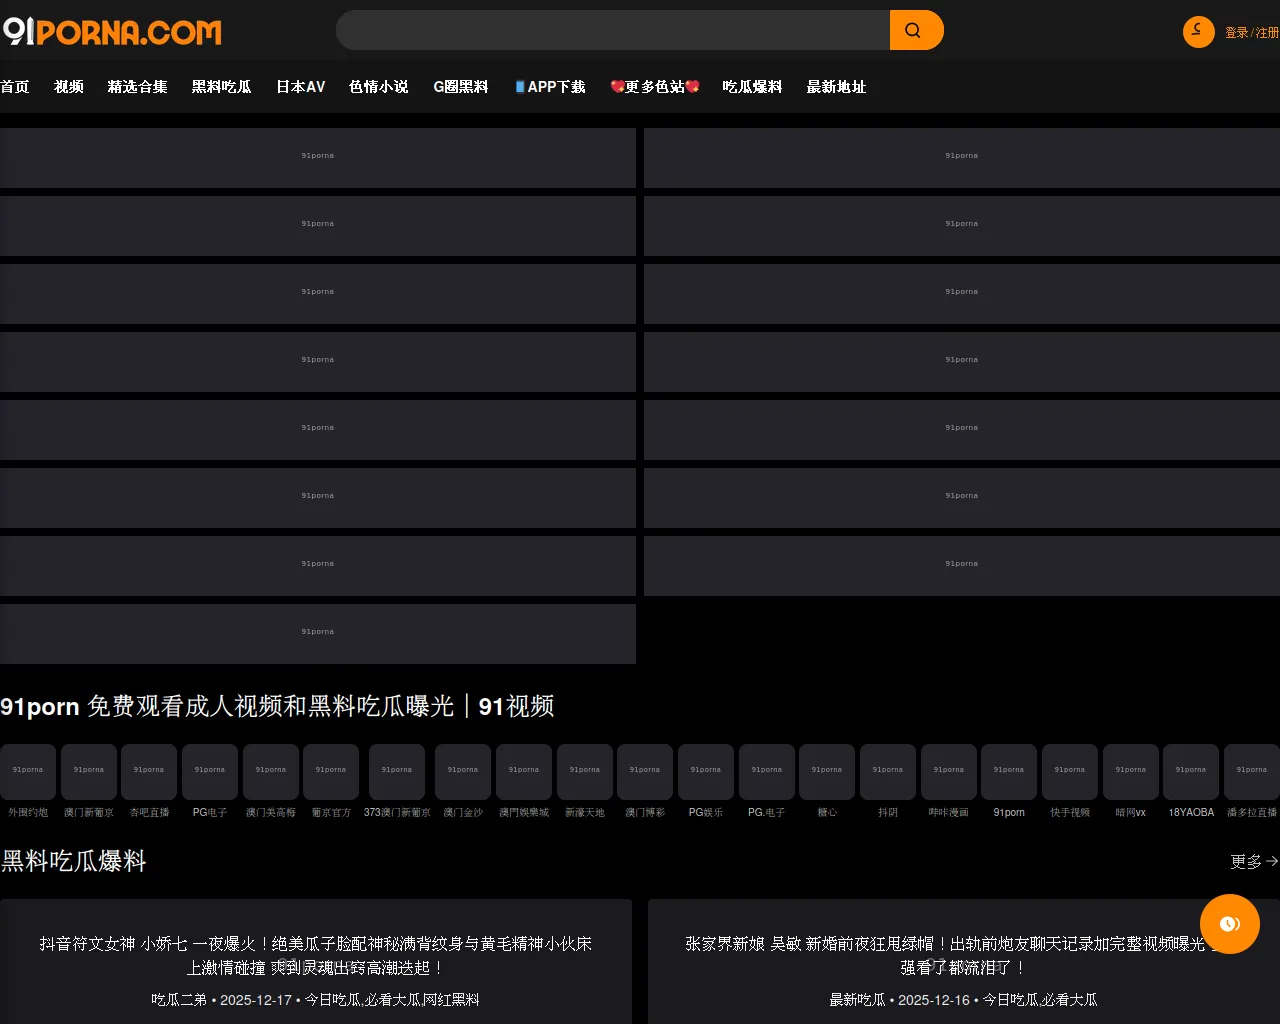Select 精选合集 in the navigation bar
This screenshot has height=1024, width=1280.
point(138,87)
